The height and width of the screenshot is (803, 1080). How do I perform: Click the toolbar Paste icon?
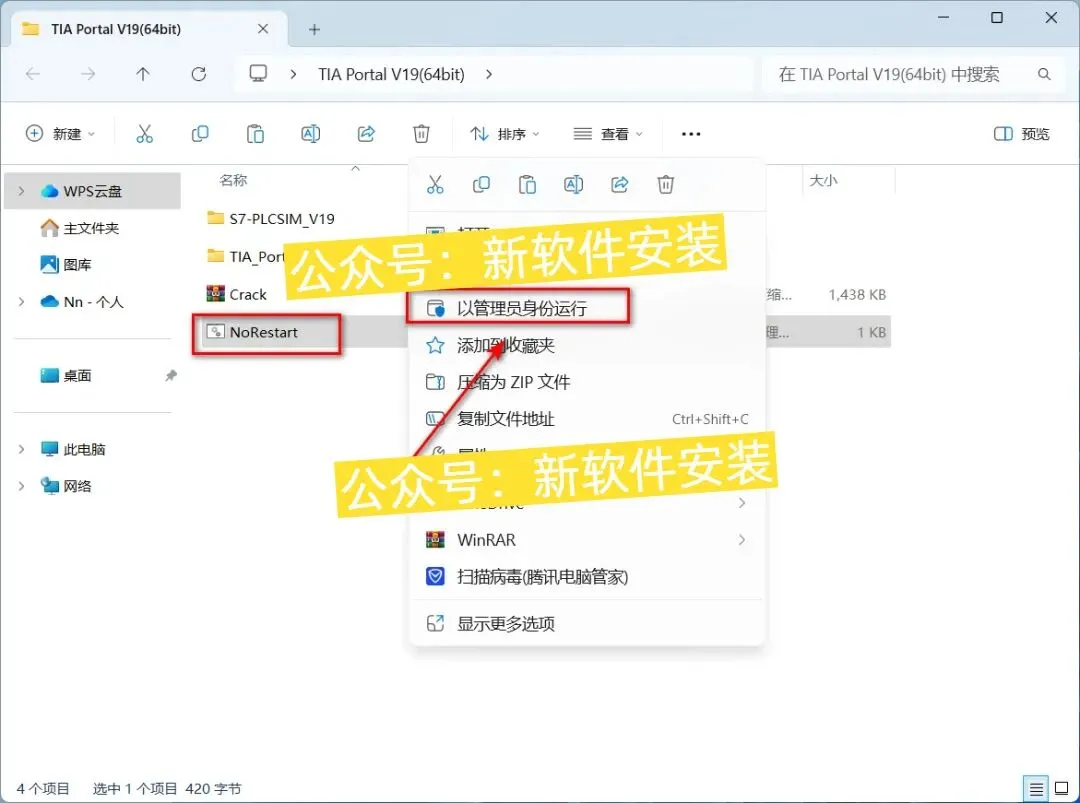pyautogui.click(x=255, y=134)
